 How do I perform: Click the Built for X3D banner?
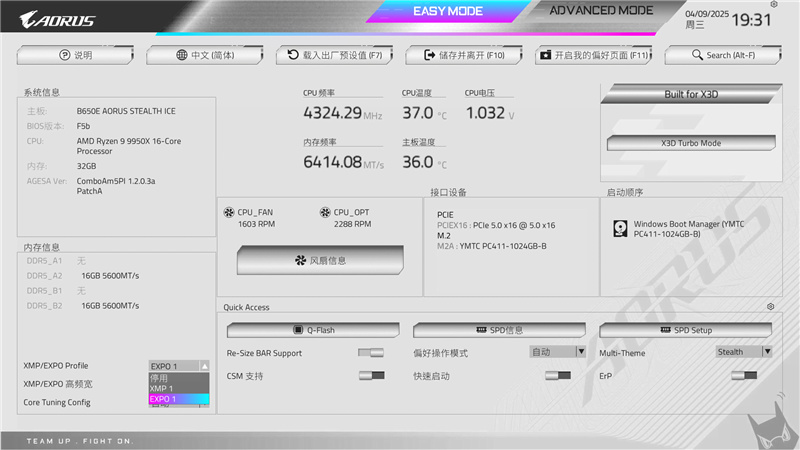691,94
